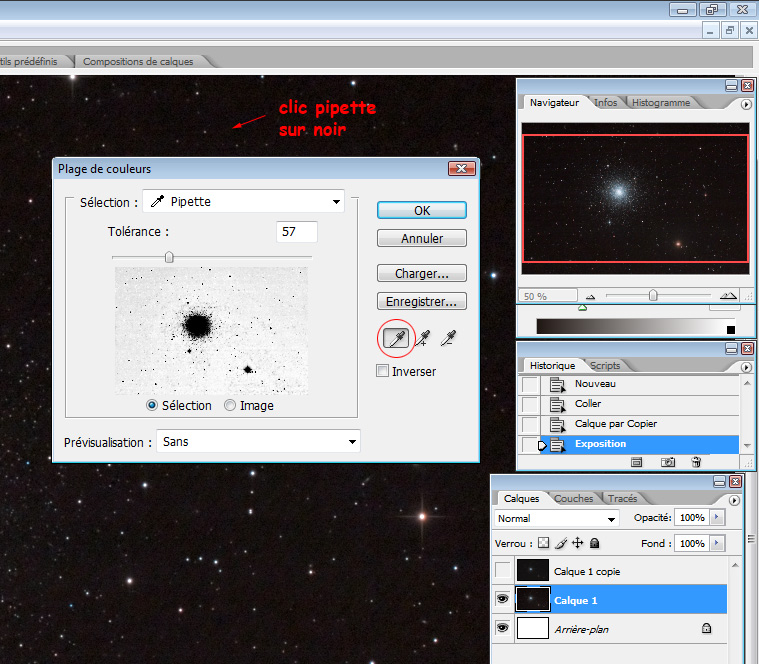
Task: Enable the Inverser checkbox
Action: tap(382, 371)
